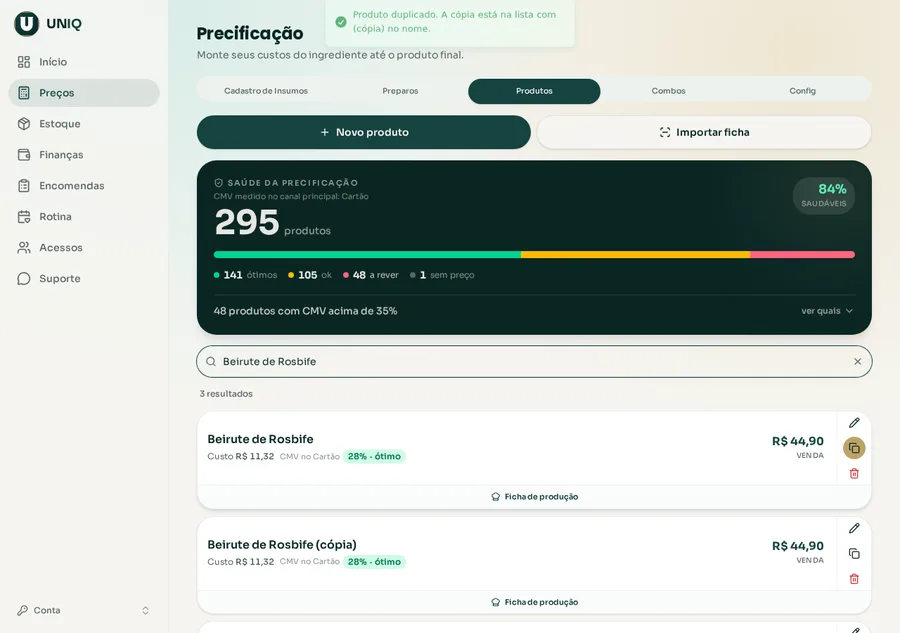Delete Beirute de Rosbife (cópia) via trash icon
This screenshot has width=900, height=633.
pos(854,578)
